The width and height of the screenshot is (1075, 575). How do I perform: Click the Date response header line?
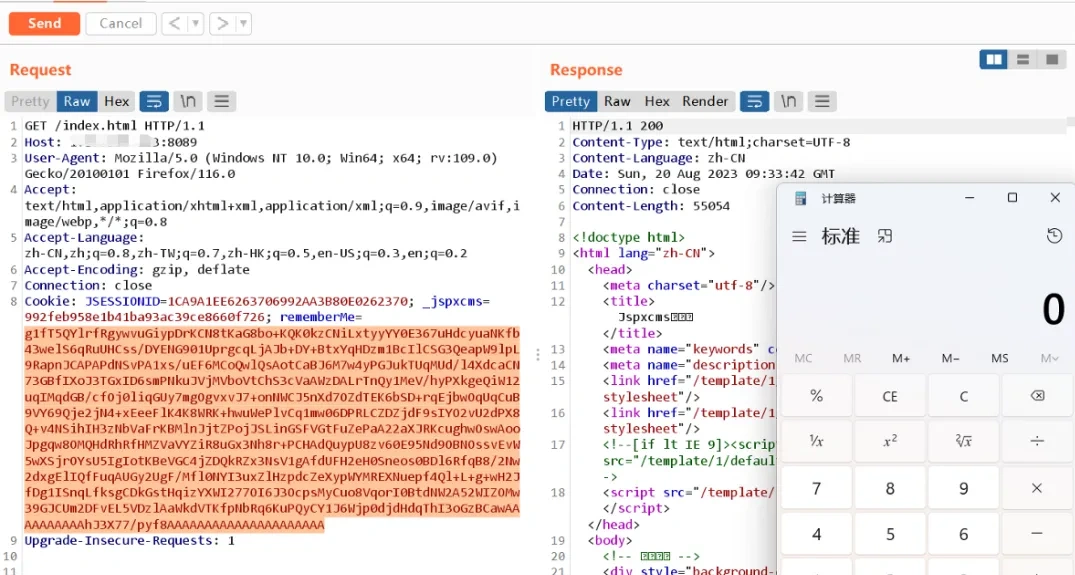tap(703, 173)
